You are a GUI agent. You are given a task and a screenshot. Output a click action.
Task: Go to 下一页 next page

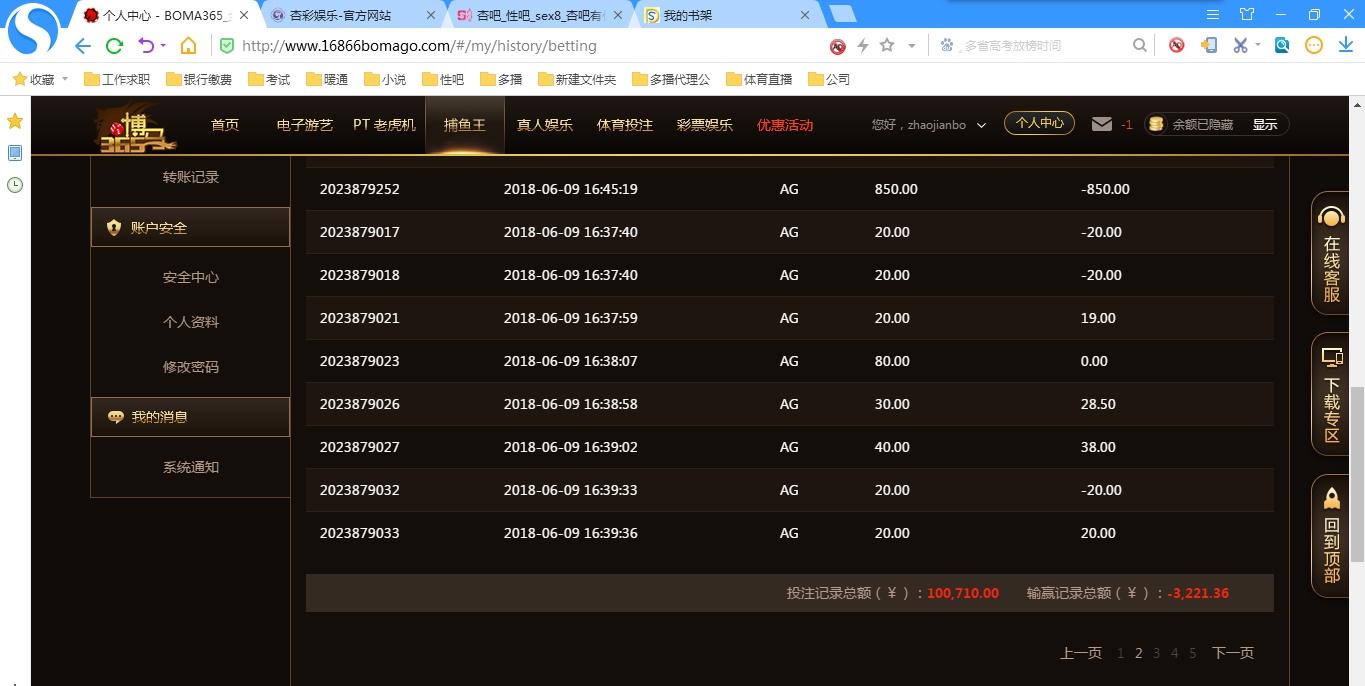tap(1233, 653)
